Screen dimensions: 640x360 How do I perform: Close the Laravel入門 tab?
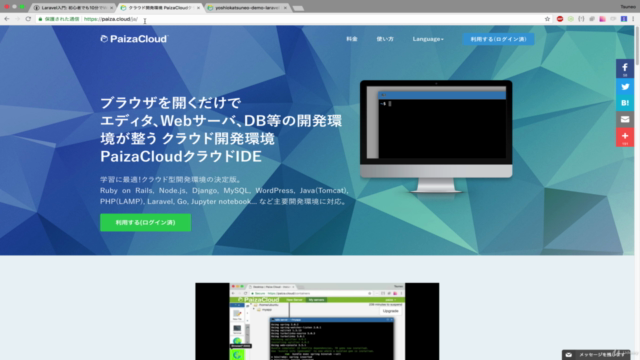point(111,8)
